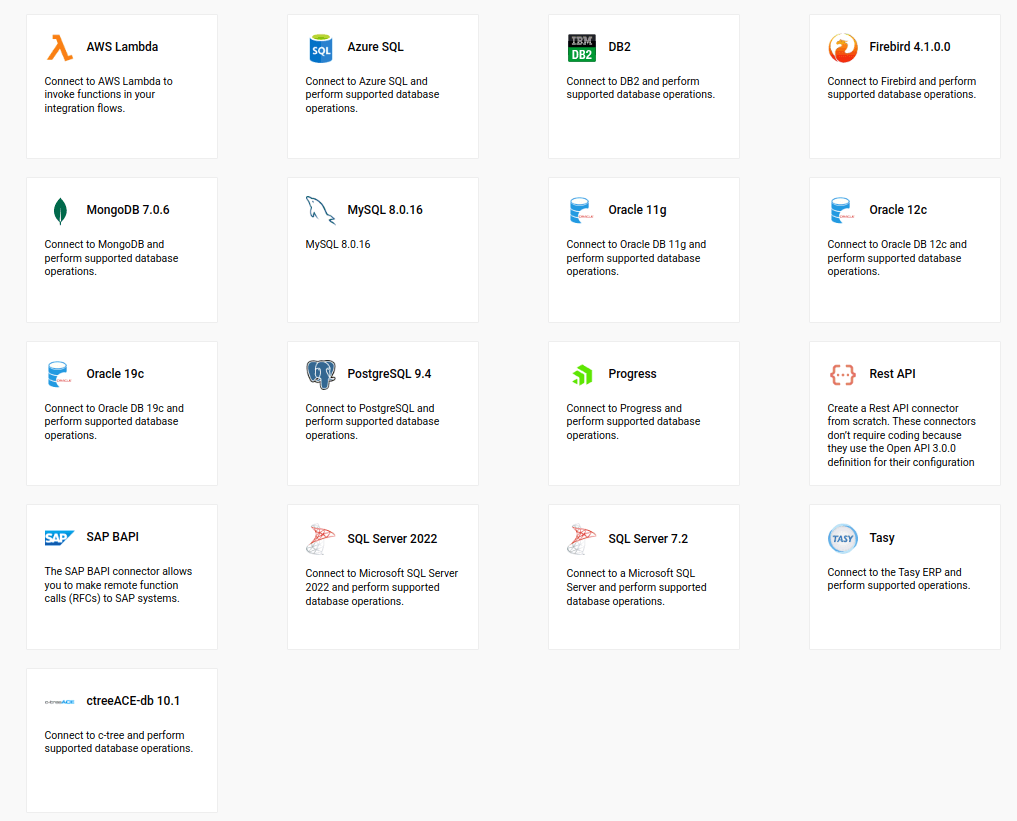Click the SAP logo icon
The width and height of the screenshot is (1017, 821).
tap(60, 538)
